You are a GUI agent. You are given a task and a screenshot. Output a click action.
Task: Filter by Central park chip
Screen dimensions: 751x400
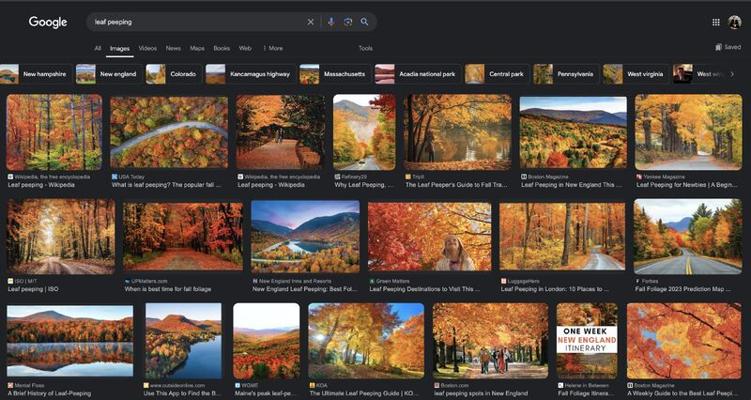click(x=497, y=74)
